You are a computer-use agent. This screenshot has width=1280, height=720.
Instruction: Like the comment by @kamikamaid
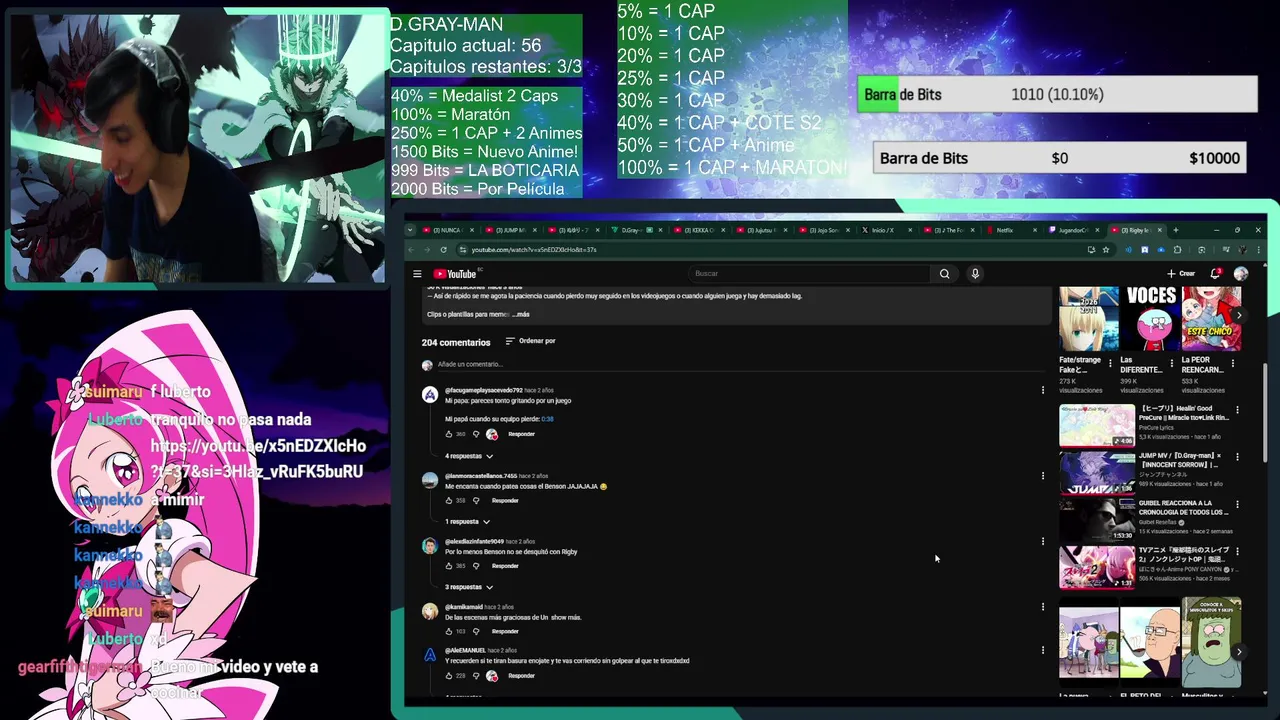point(449,631)
